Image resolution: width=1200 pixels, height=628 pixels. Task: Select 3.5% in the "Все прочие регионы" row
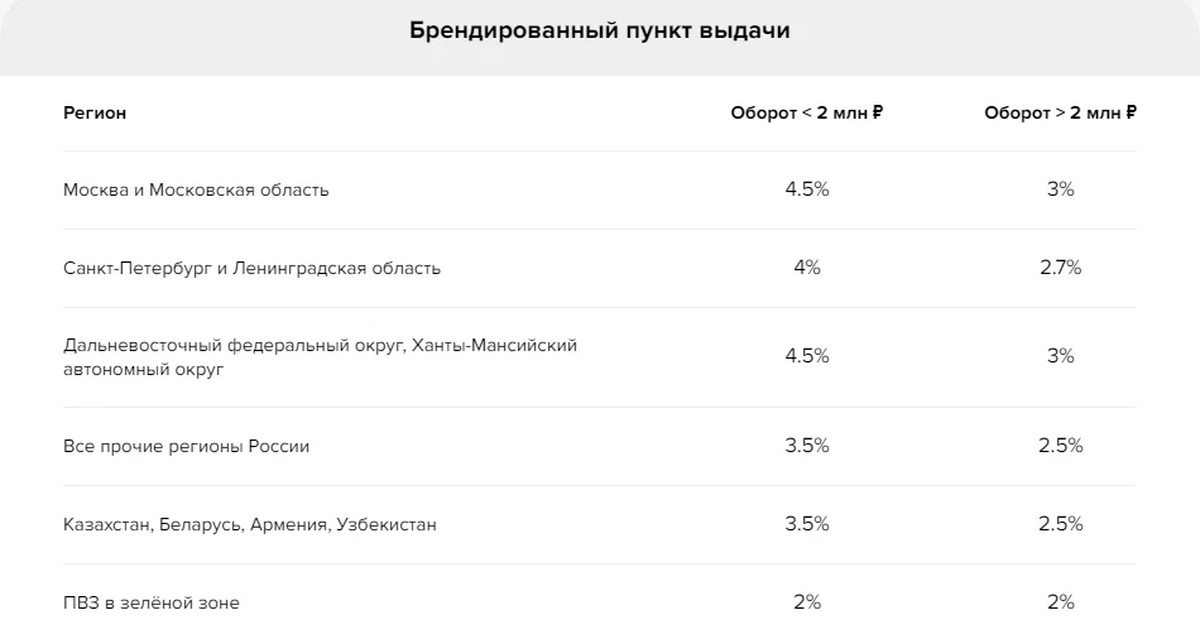pyautogui.click(x=807, y=445)
